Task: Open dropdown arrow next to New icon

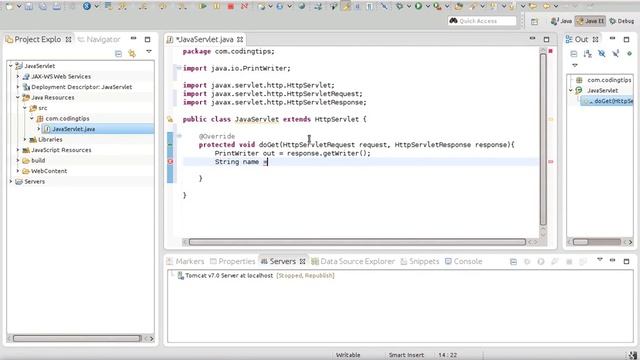Action: click(18, 7)
